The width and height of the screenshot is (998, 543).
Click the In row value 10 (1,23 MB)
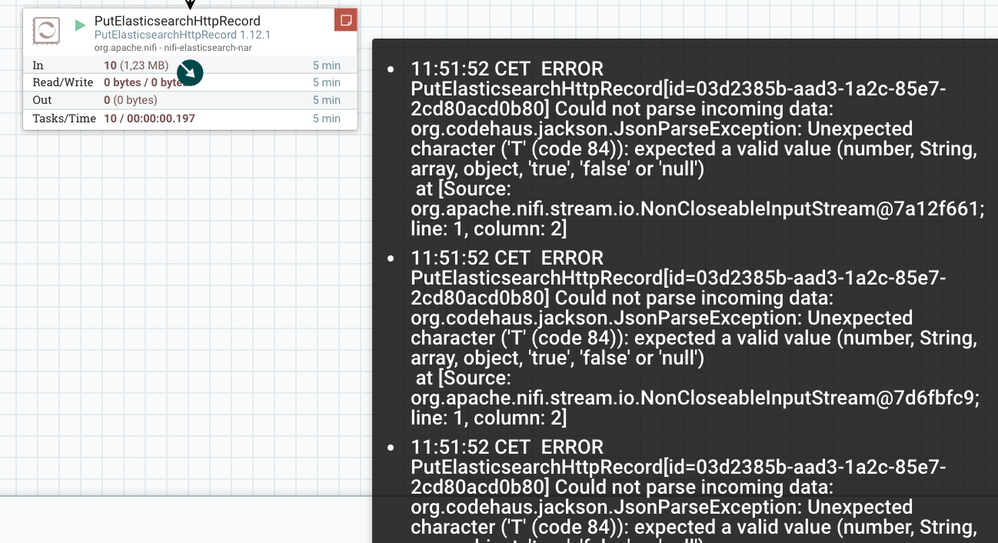pyautogui.click(x=136, y=66)
